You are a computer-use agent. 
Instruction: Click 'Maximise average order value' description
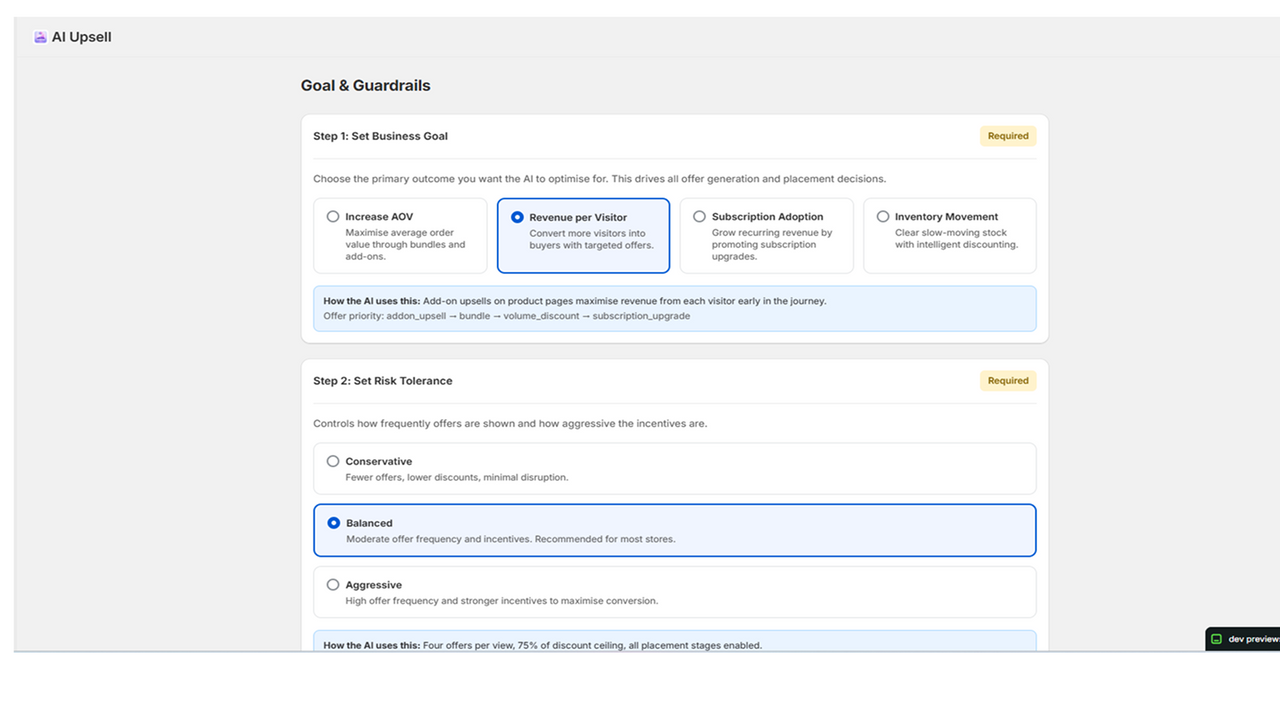coord(405,245)
